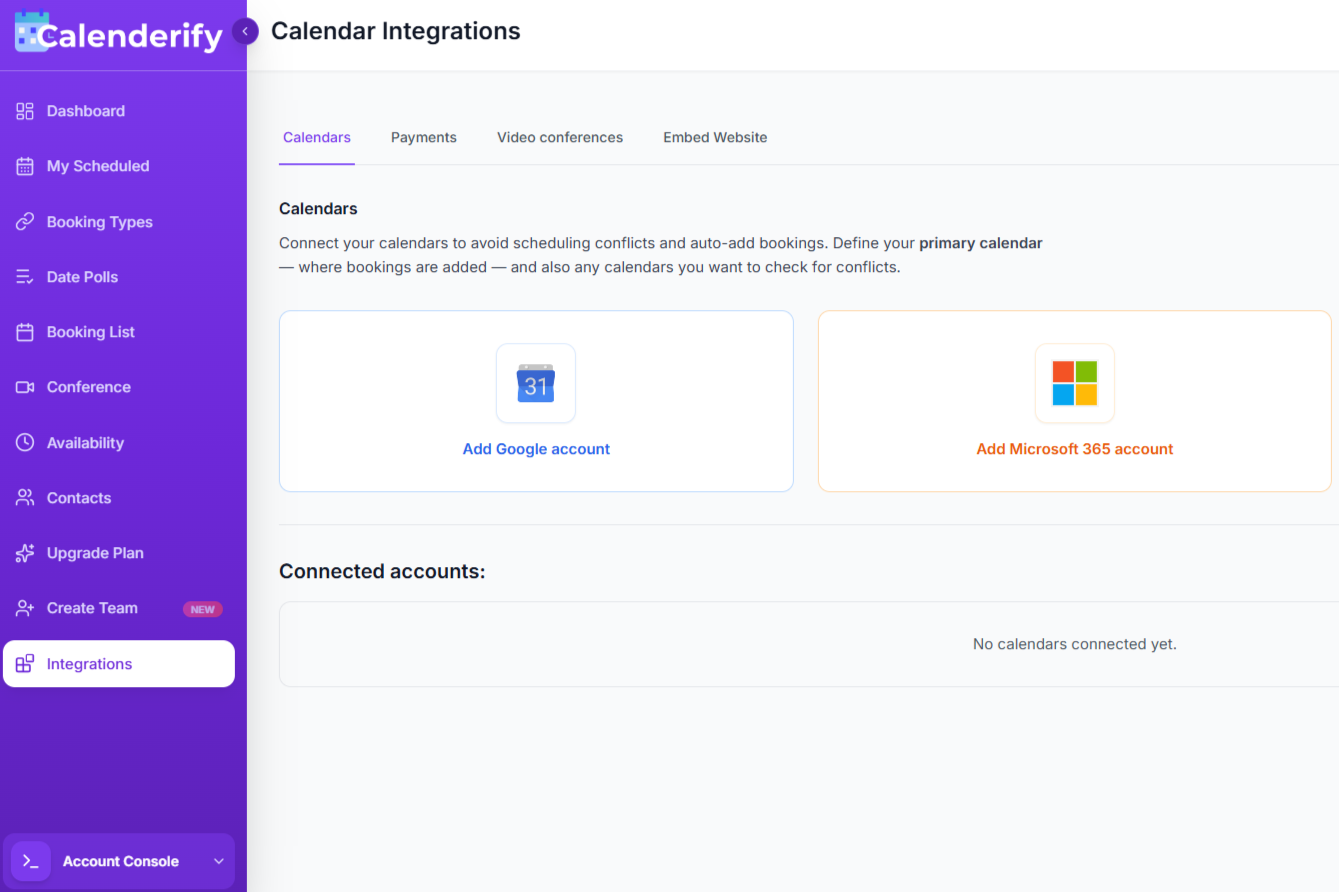Click the Google Calendar icon
This screenshot has height=892, width=1339.
click(x=536, y=383)
